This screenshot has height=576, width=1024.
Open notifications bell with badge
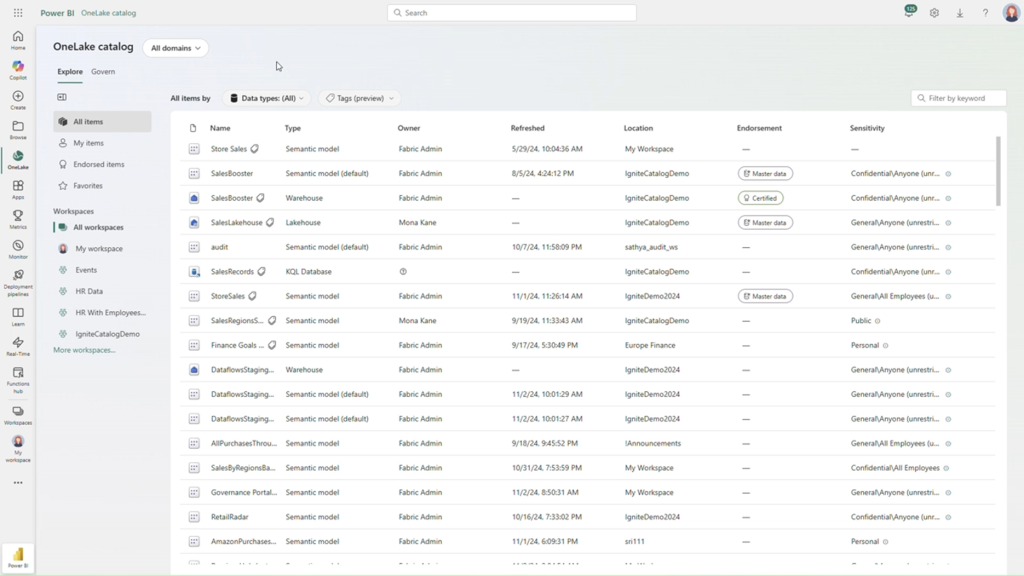pos(909,12)
